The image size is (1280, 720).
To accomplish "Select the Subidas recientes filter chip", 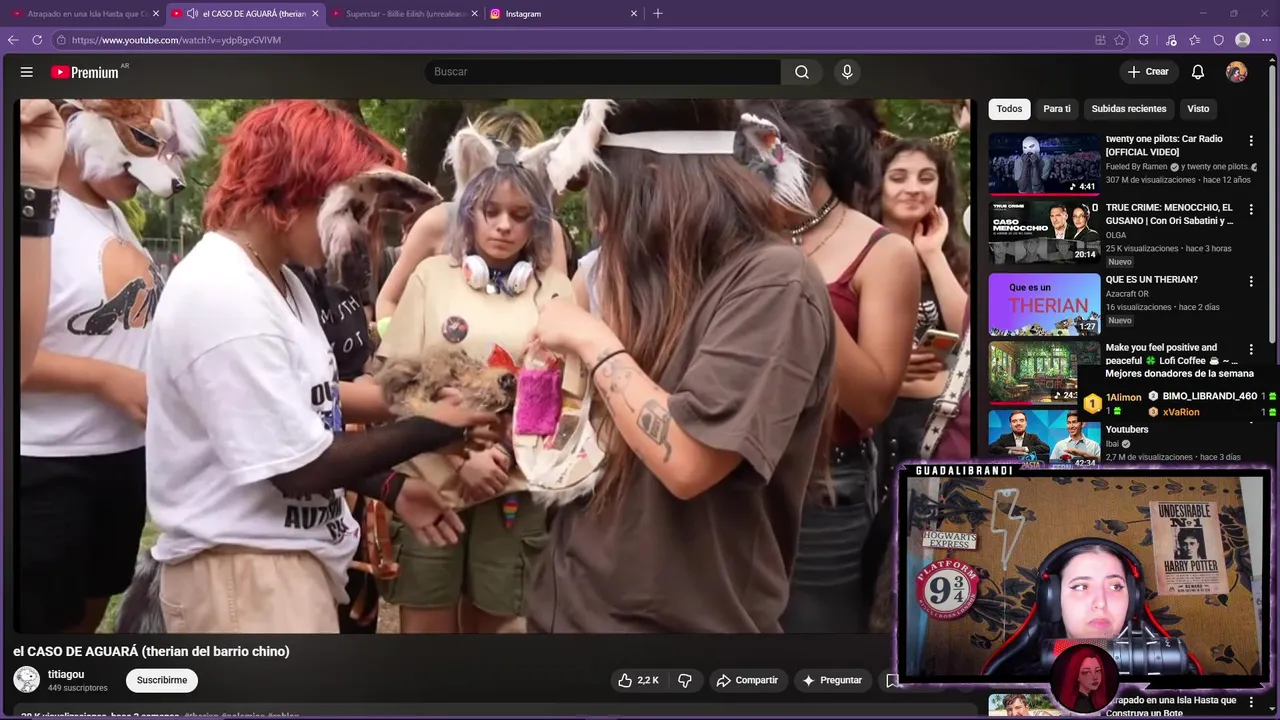I will tap(1129, 109).
